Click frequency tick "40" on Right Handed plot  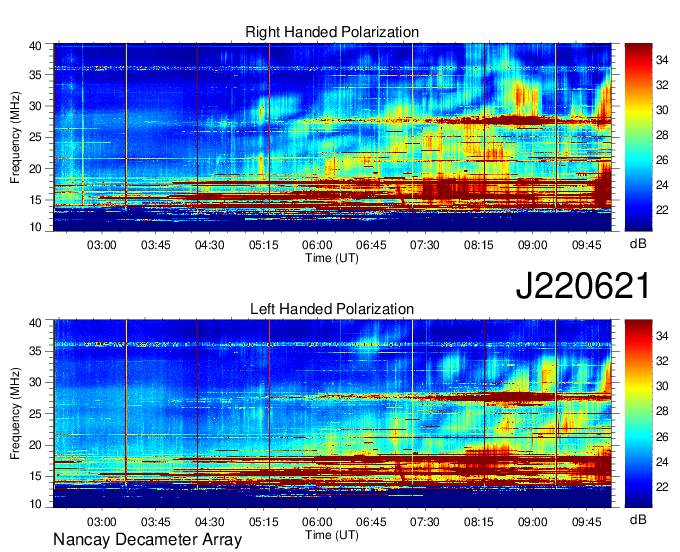36,46
